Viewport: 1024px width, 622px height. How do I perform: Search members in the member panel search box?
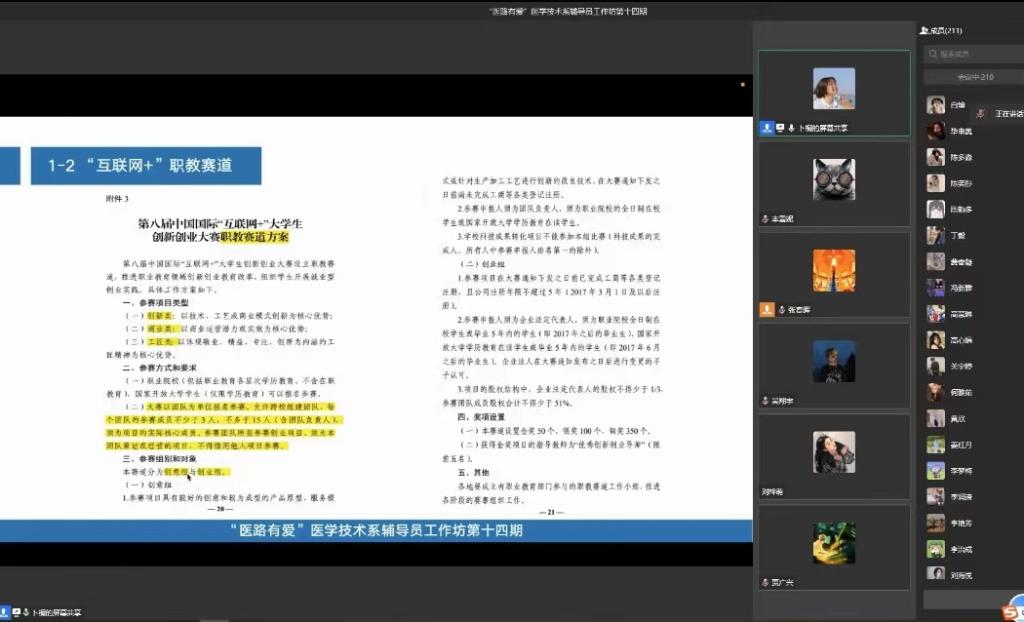(976, 54)
